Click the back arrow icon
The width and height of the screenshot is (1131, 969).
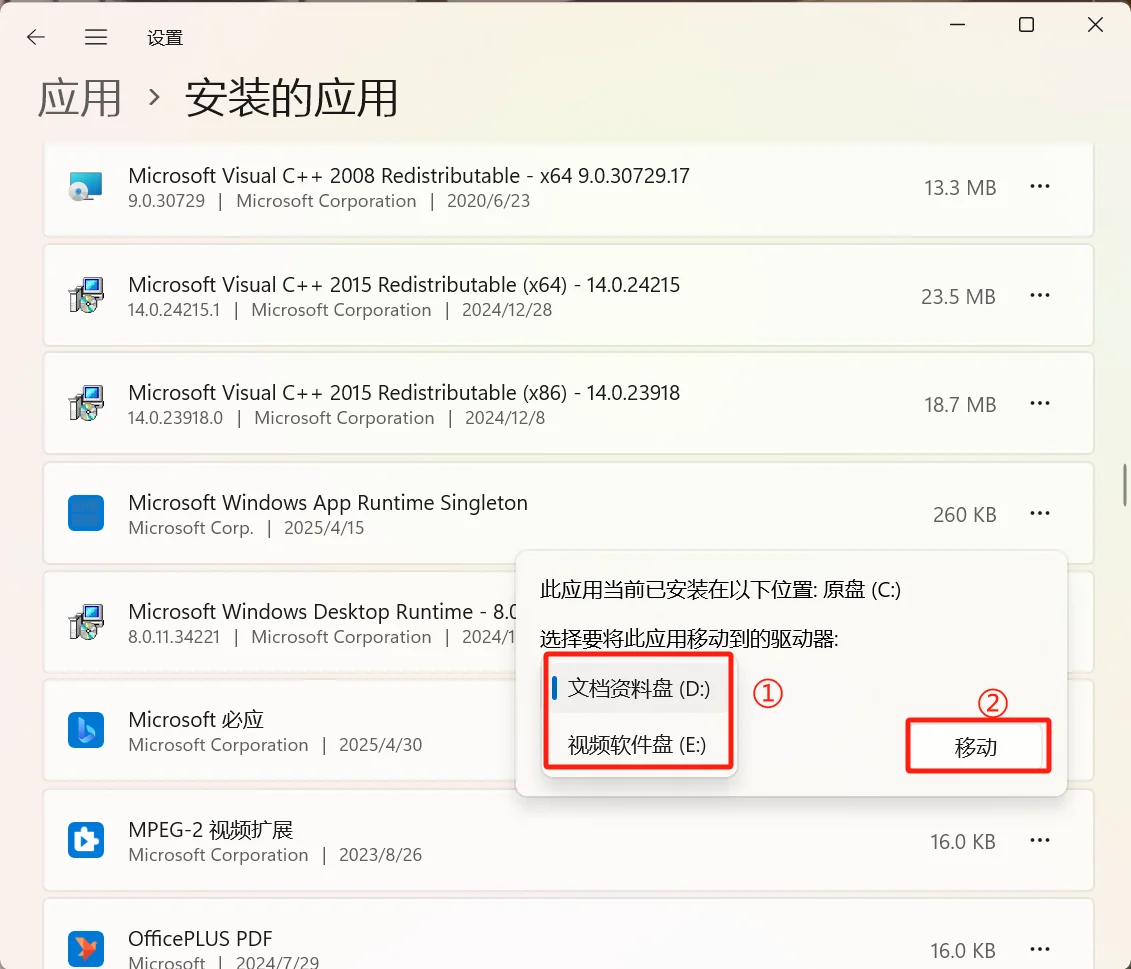click(x=35, y=37)
